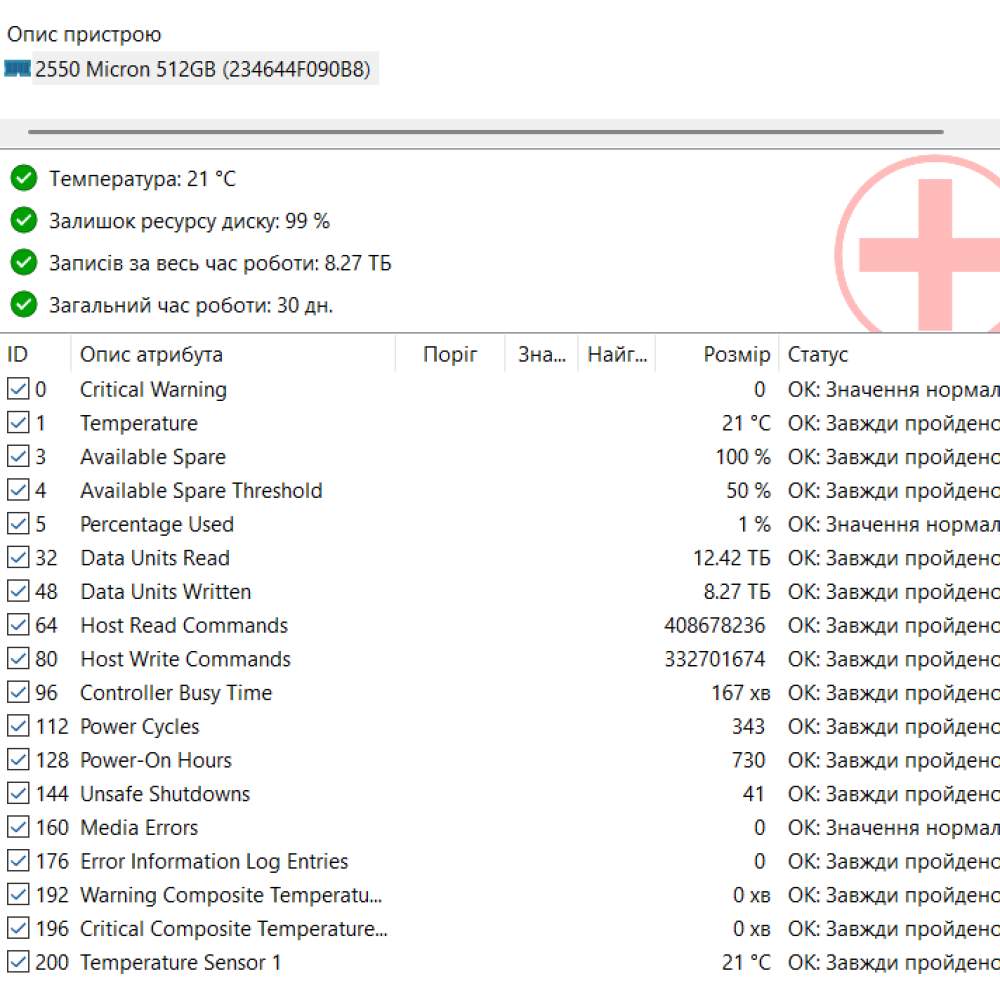The height and width of the screenshot is (1000, 1000).
Task: Click the red medical cross health logo
Action: pos(935,255)
